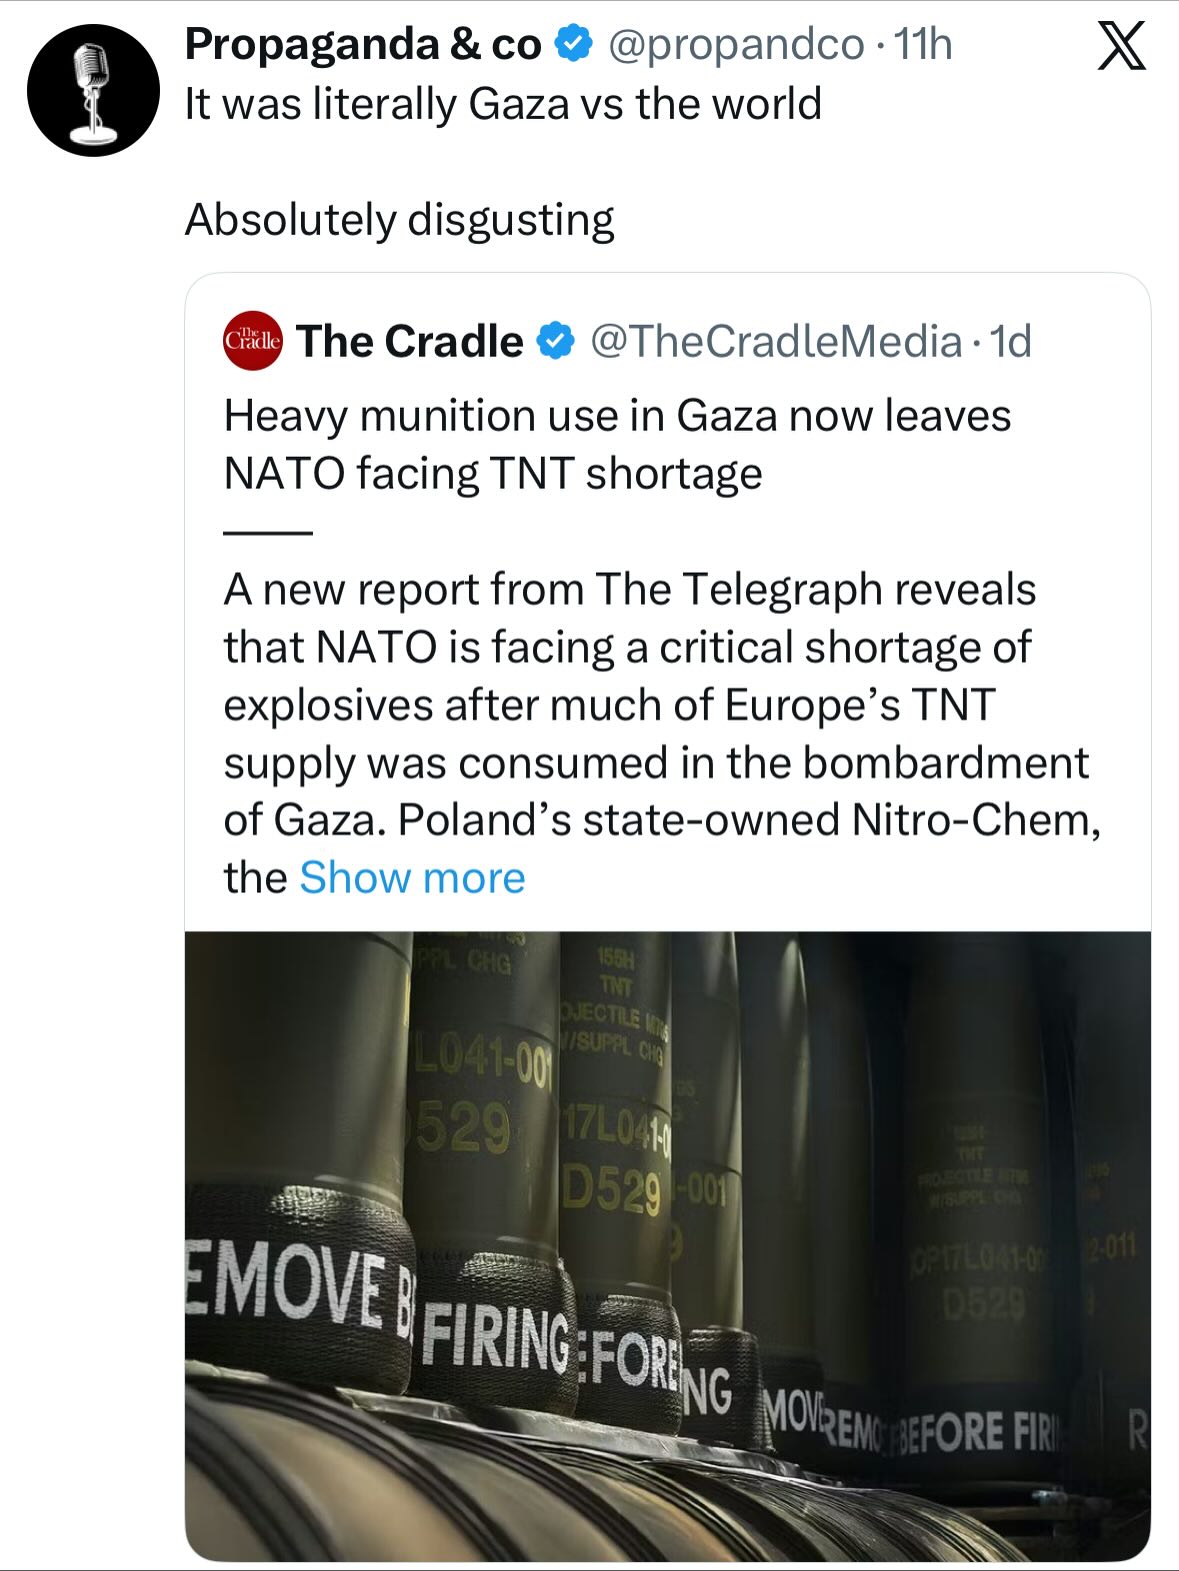Click the short divider line under headline

pyautogui.click(x=268, y=533)
